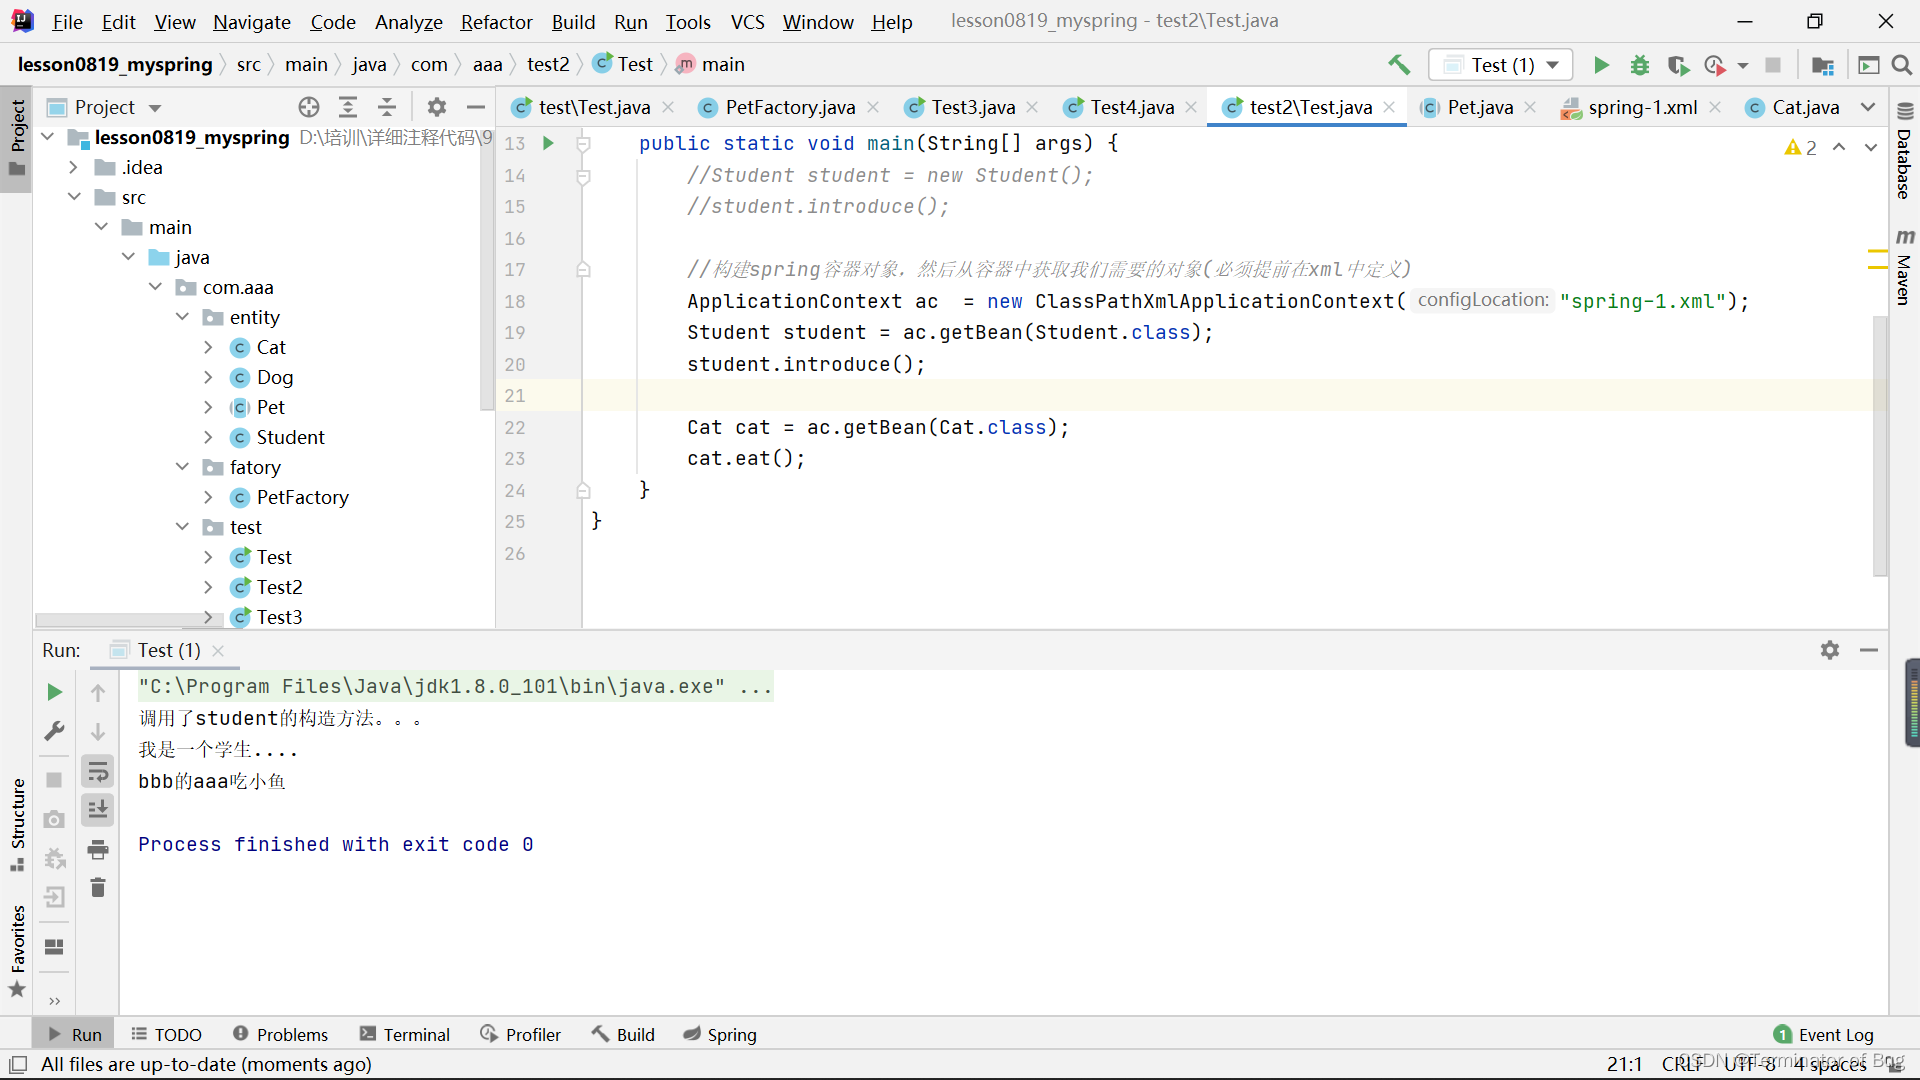
Task: Open Run panel settings gear
Action: tap(1830, 650)
